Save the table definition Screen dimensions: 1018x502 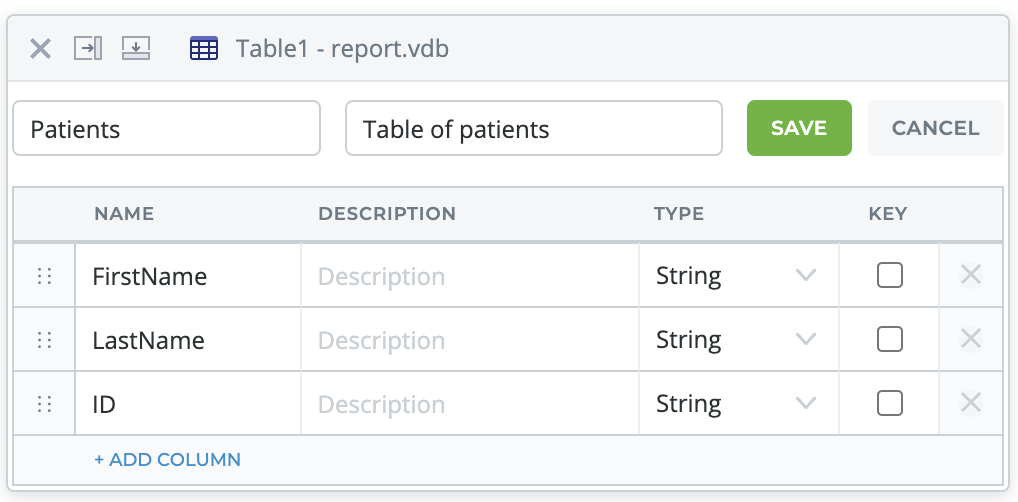coord(799,128)
